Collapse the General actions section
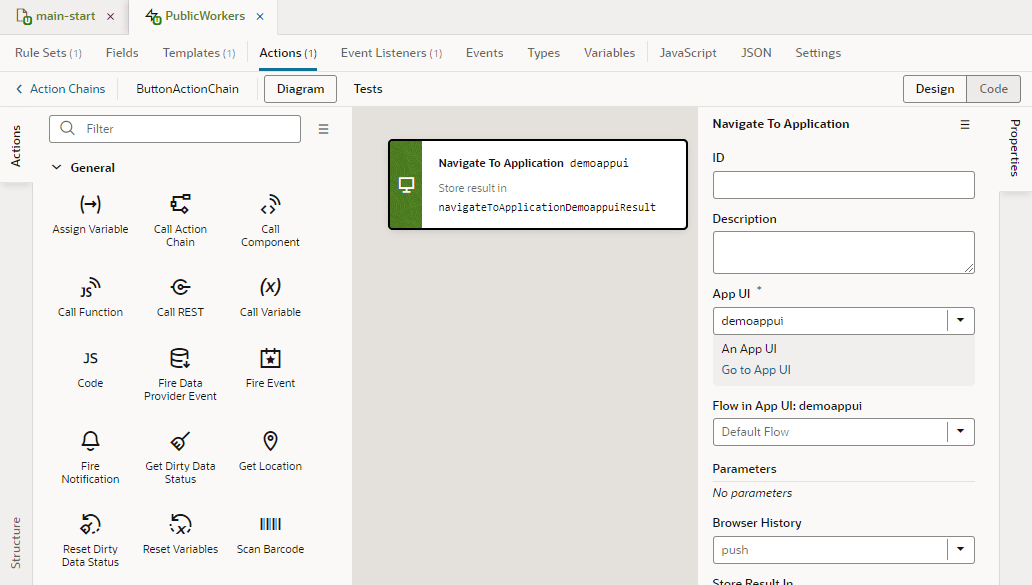Screen dimensions: 1032x585 tap(56, 167)
